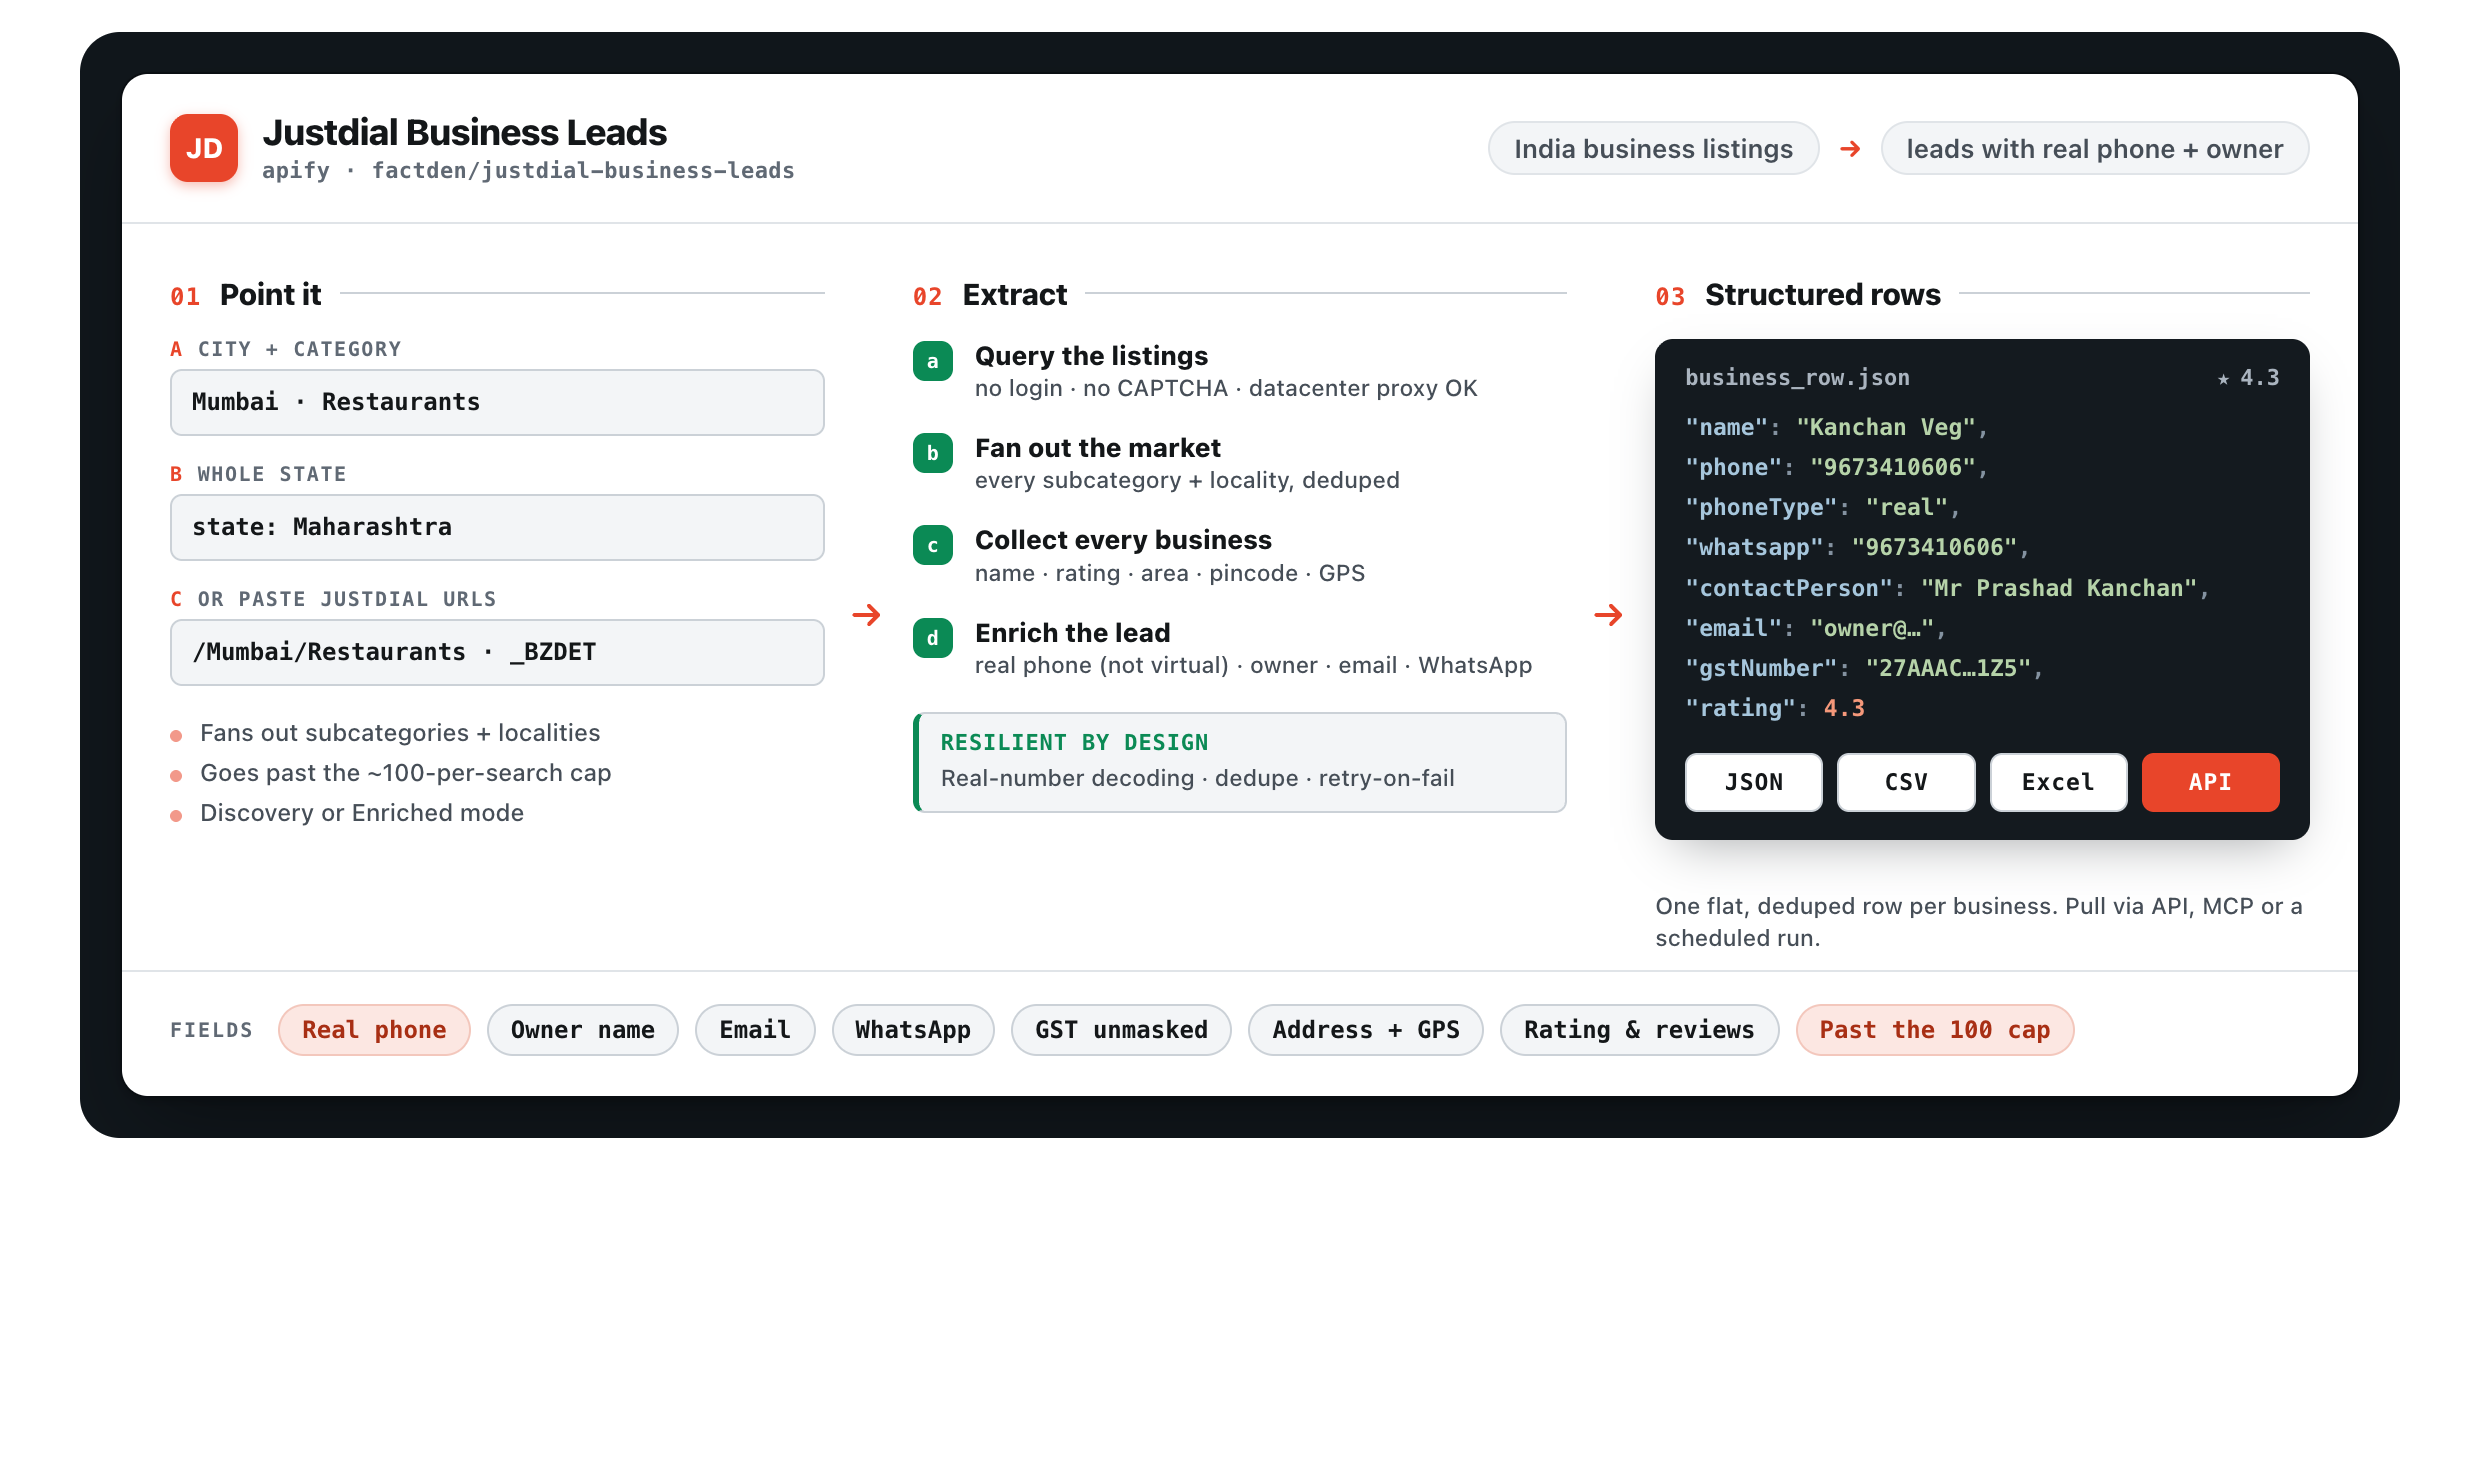Click the green 'd' step badge

(x=932, y=638)
